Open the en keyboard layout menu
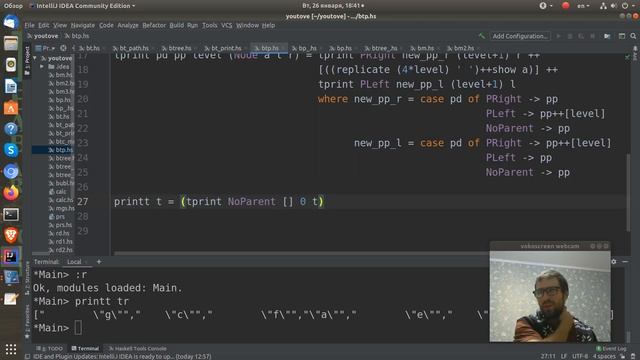This screenshot has width=640, height=360. point(583,6)
